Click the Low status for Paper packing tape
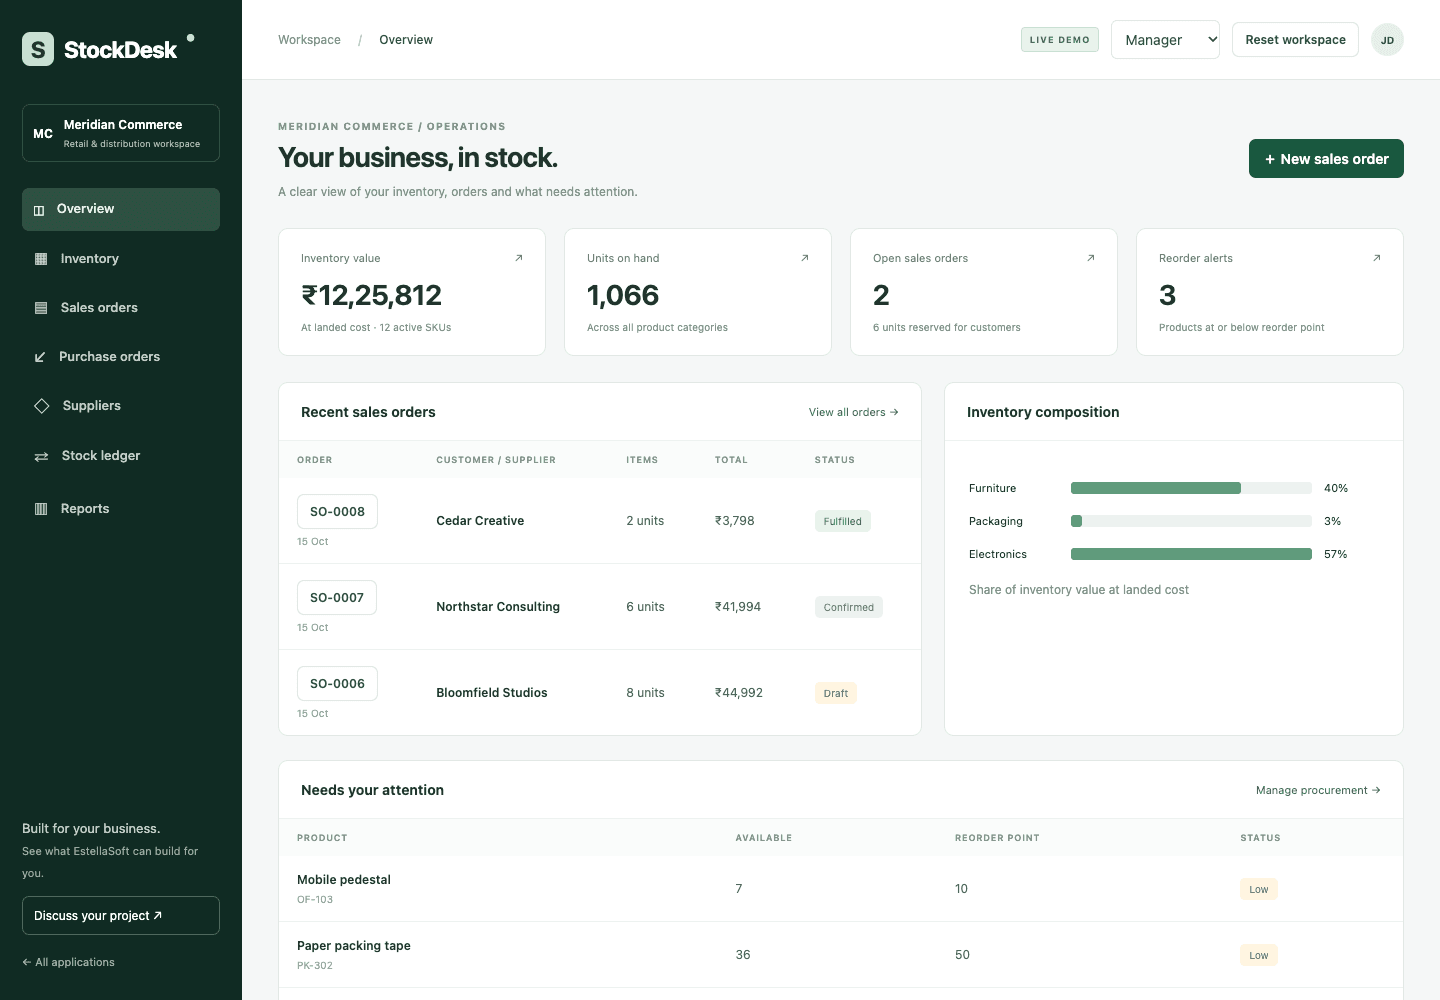Viewport: 1440px width, 1000px height. coord(1259,955)
